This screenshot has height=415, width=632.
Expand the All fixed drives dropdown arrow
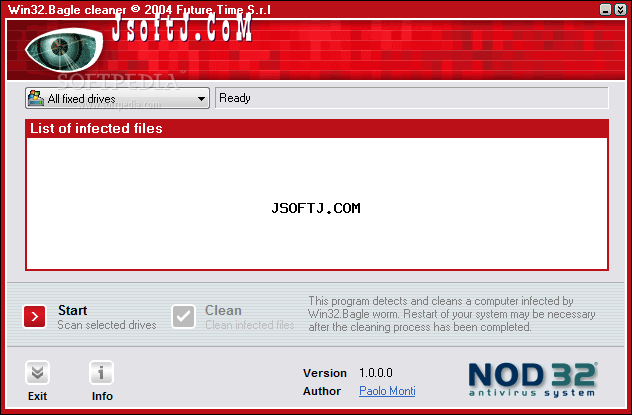201,98
